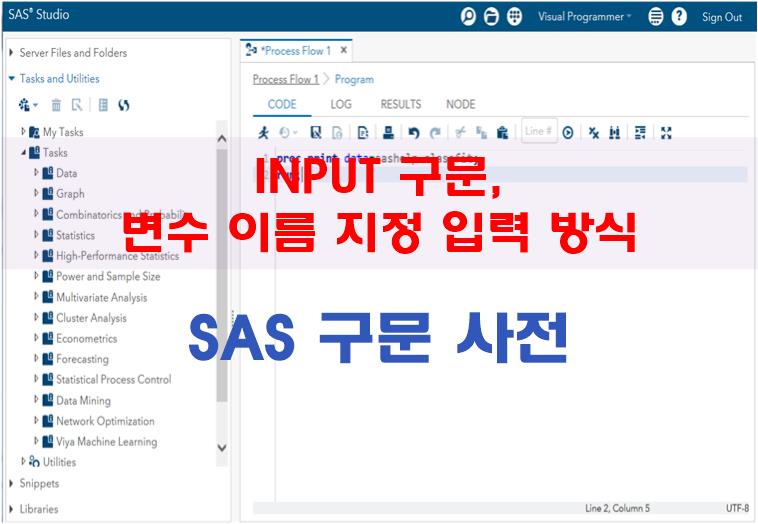The width and height of the screenshot is (758, 524).
Task: Click the Print icon in code toolbar
Action: coord(388,132)
